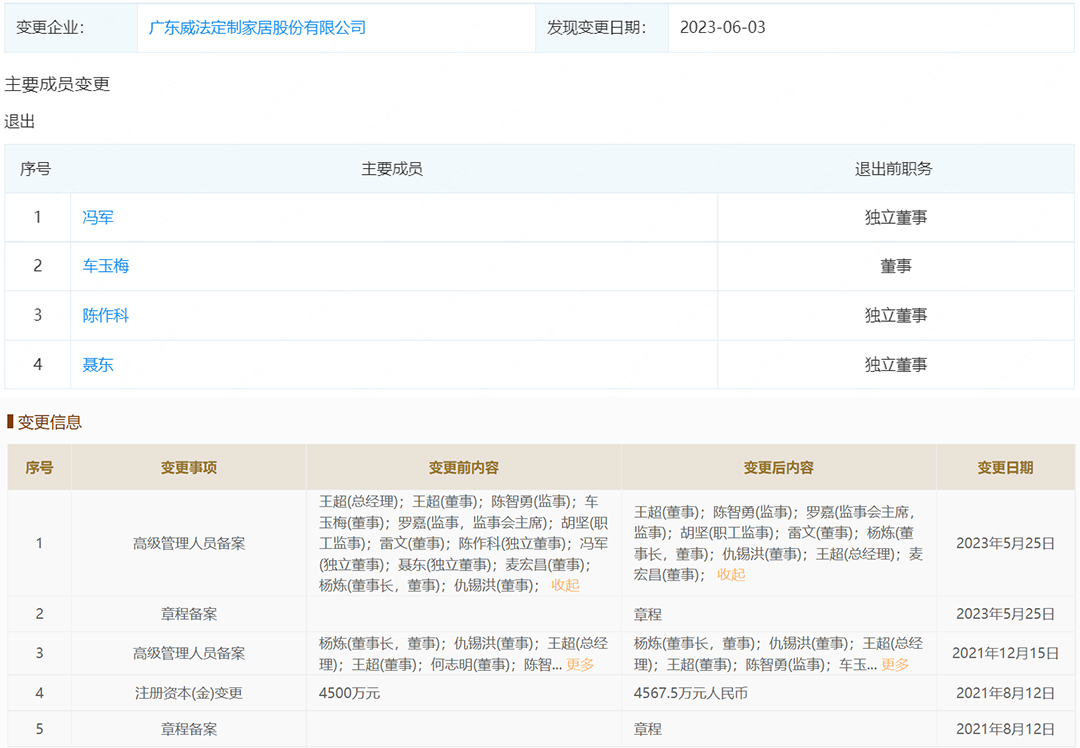Click the 2021年12月15日 date
1080x748 pixels.
[x=1005, y=653]
